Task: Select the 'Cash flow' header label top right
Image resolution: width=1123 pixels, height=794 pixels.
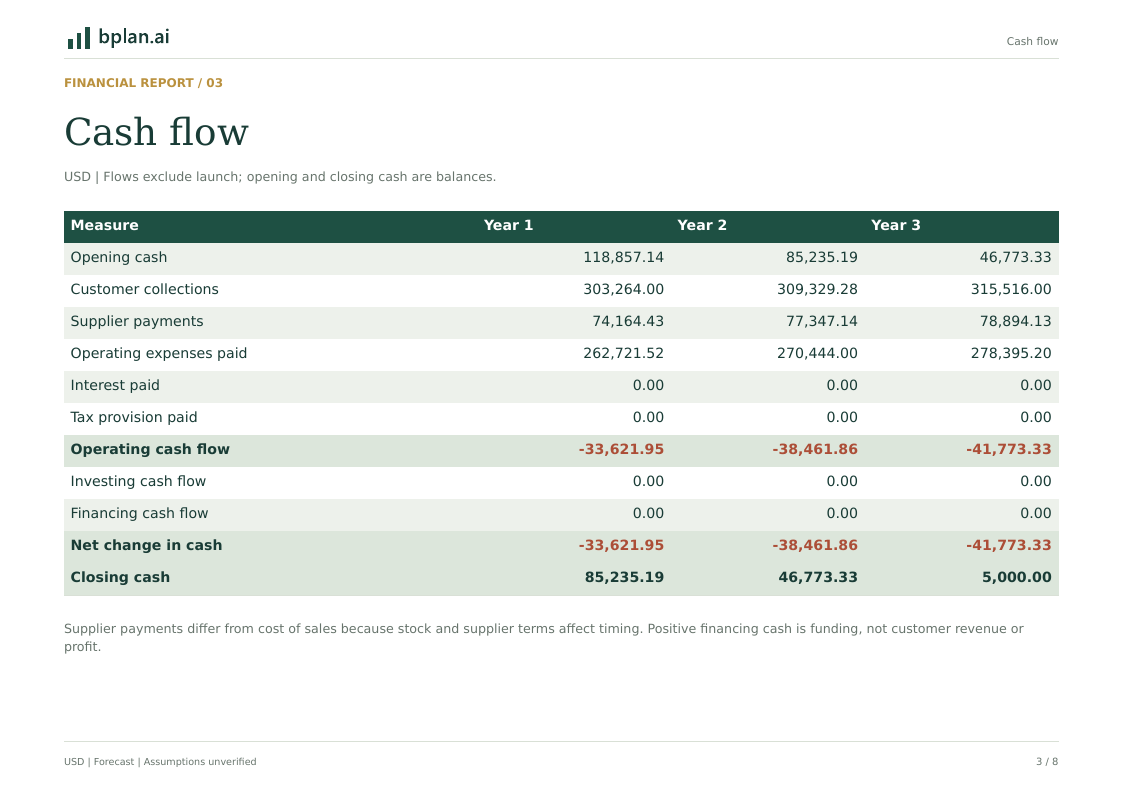Action: [1032, 42]
